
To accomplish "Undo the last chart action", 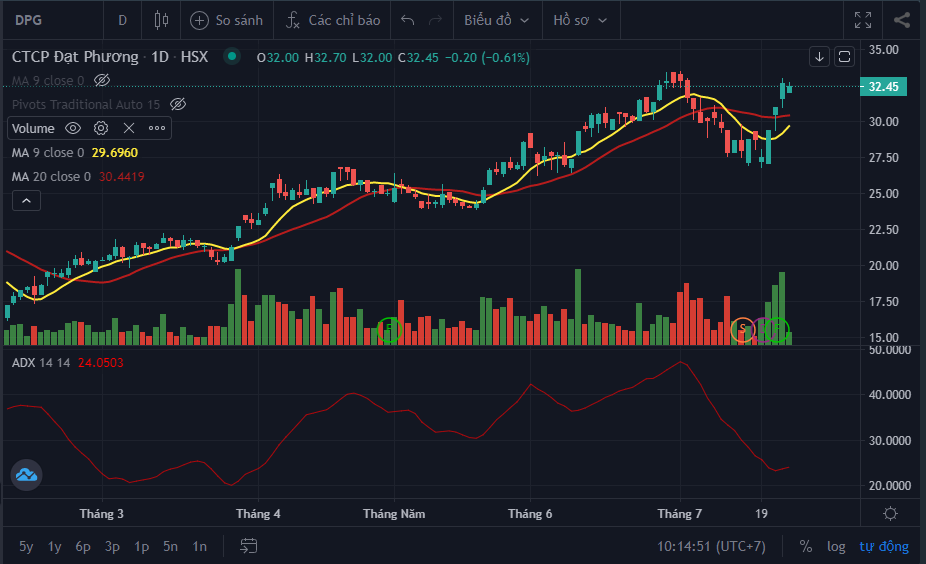I will click(x=407, y=20).
